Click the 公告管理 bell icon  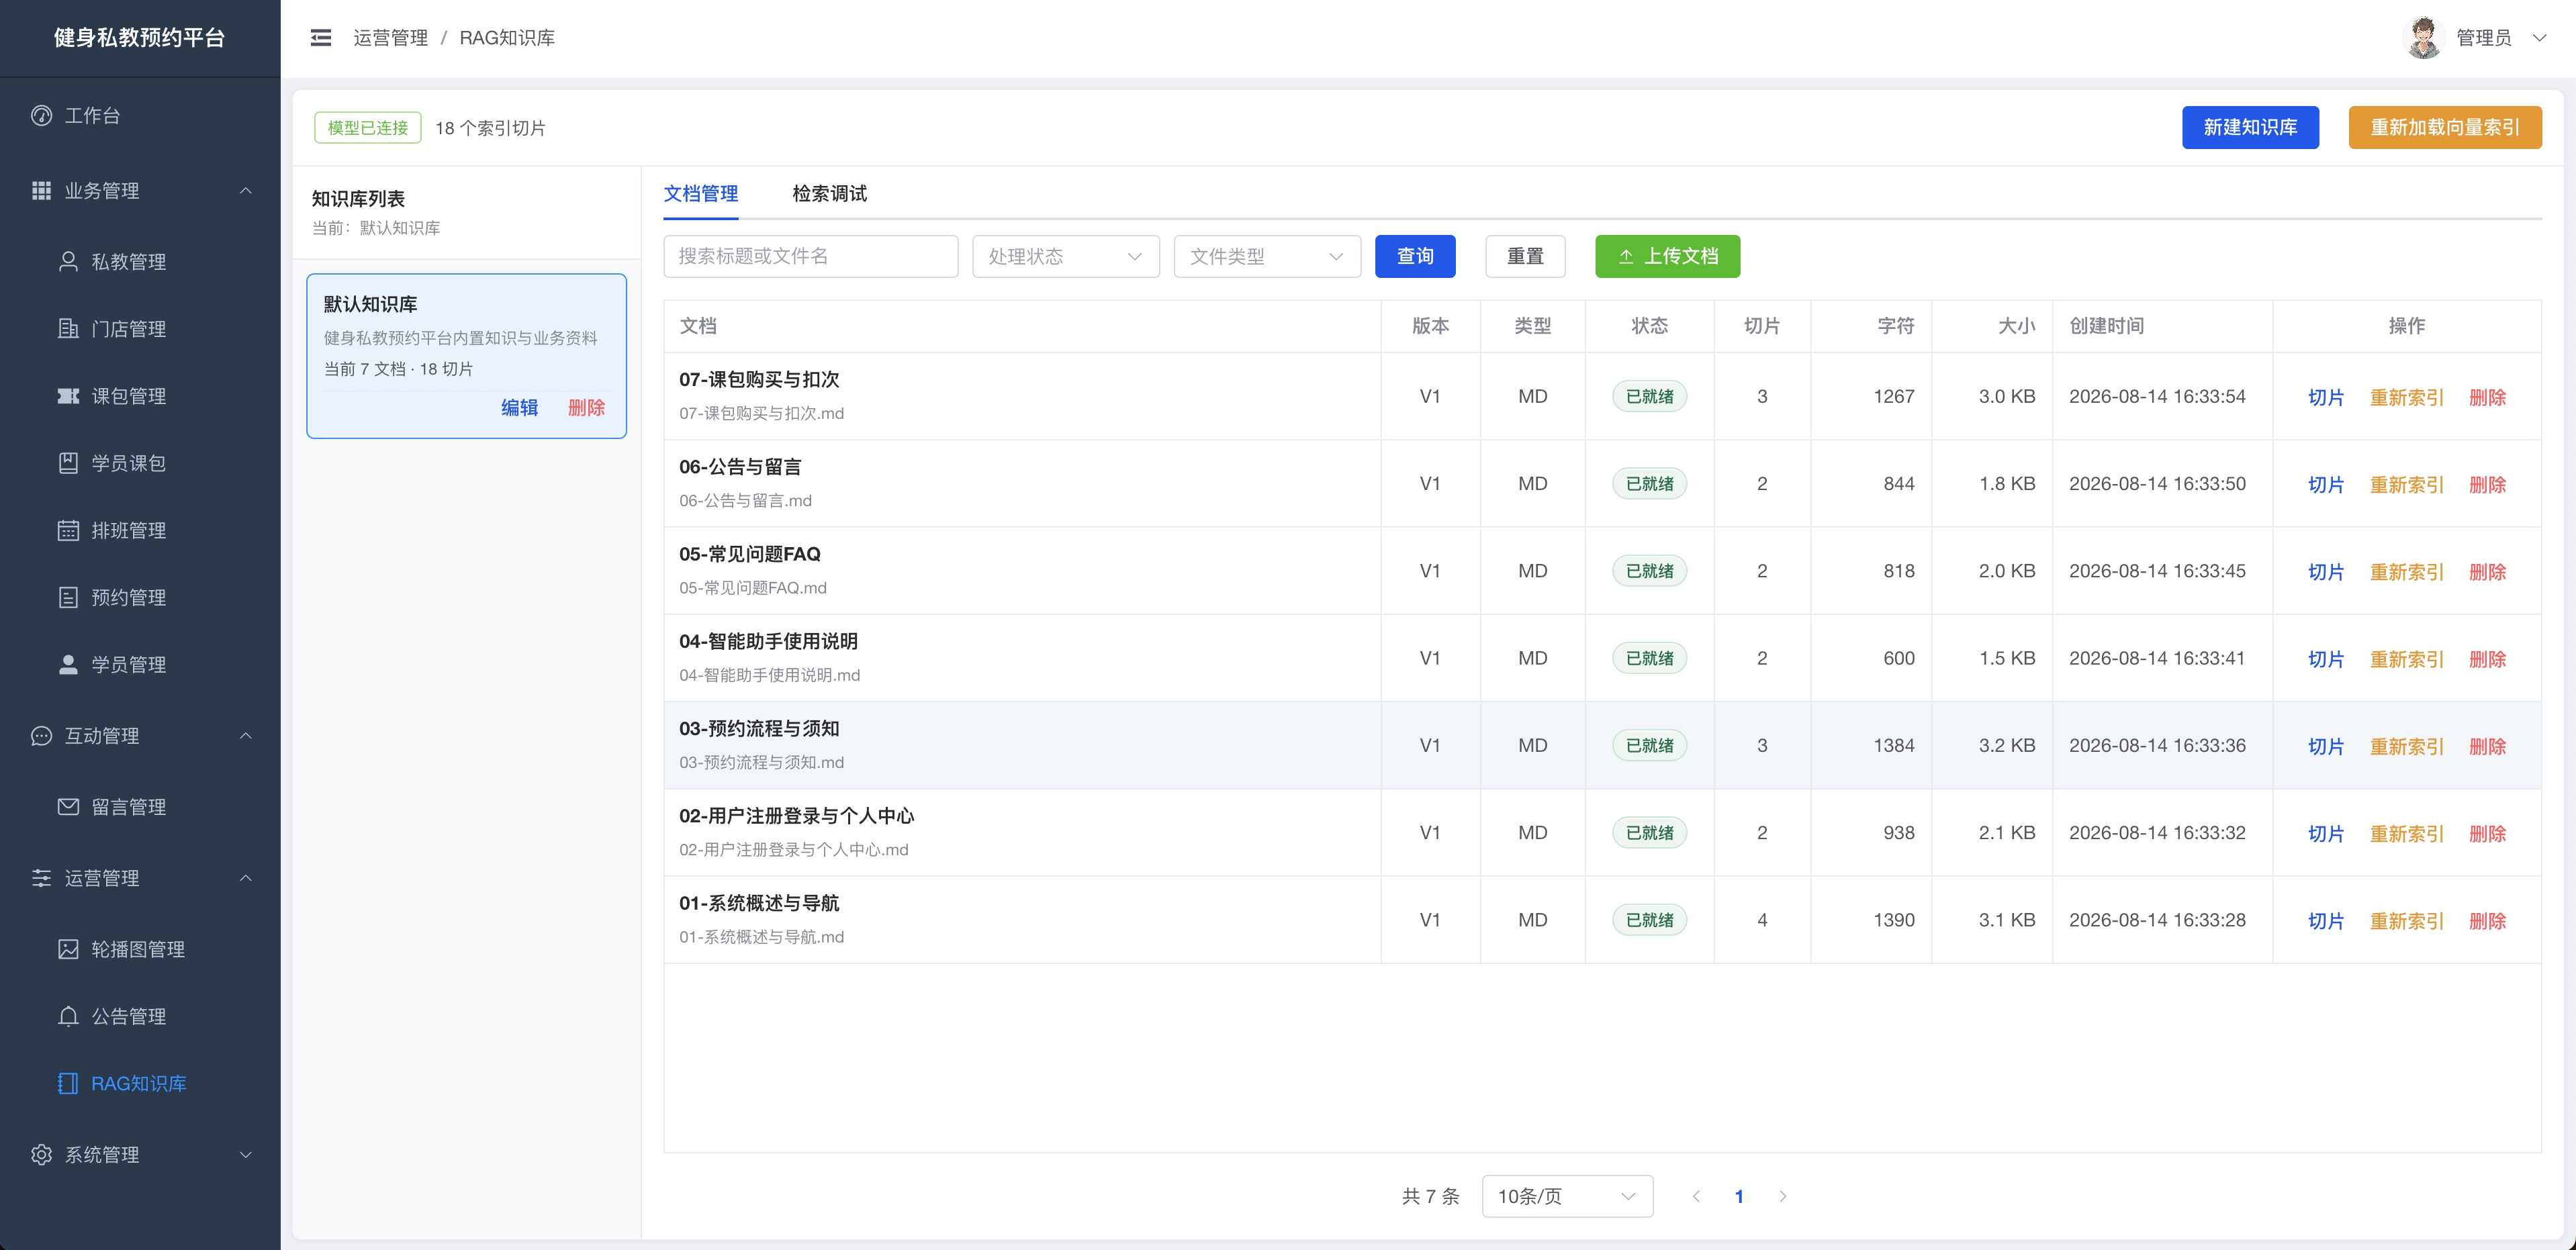click(x=68, y=1016)
